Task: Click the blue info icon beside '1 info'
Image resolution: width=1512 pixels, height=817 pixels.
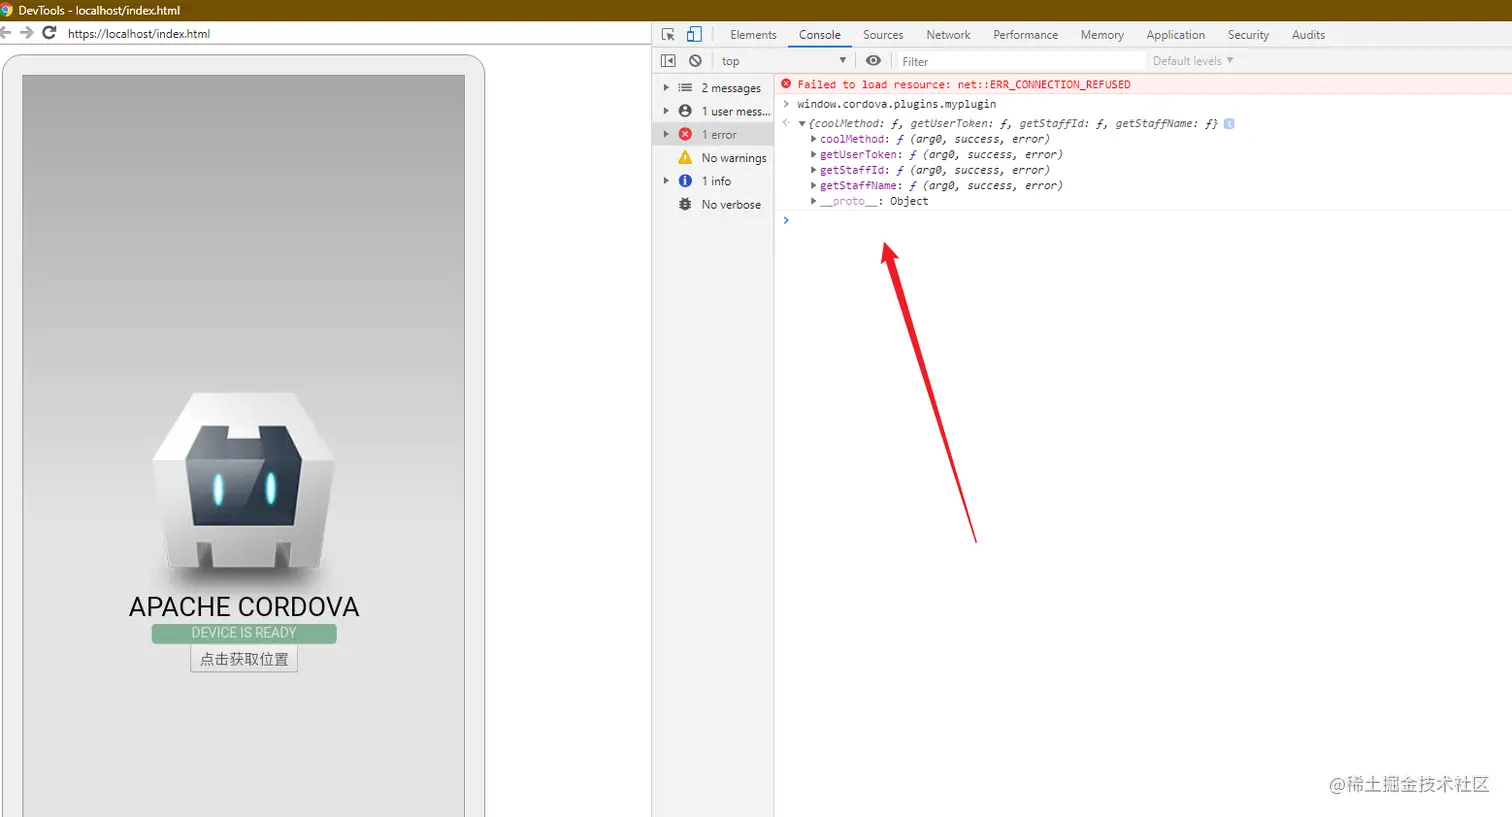Action: (x=685, y=181)
